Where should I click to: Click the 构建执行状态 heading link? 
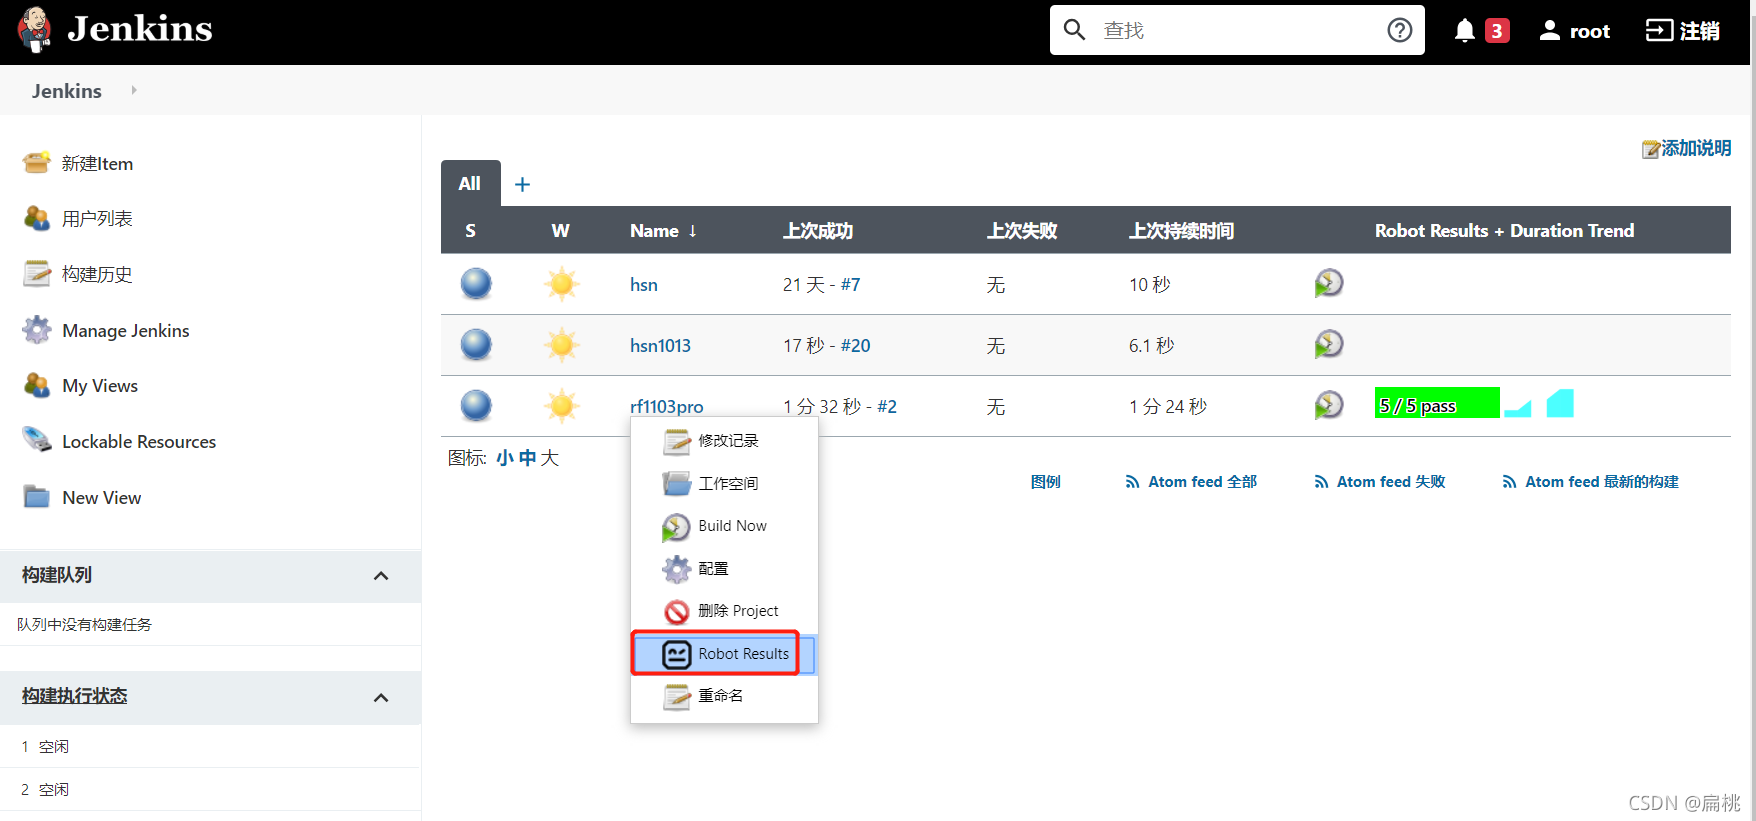[75, 696]
